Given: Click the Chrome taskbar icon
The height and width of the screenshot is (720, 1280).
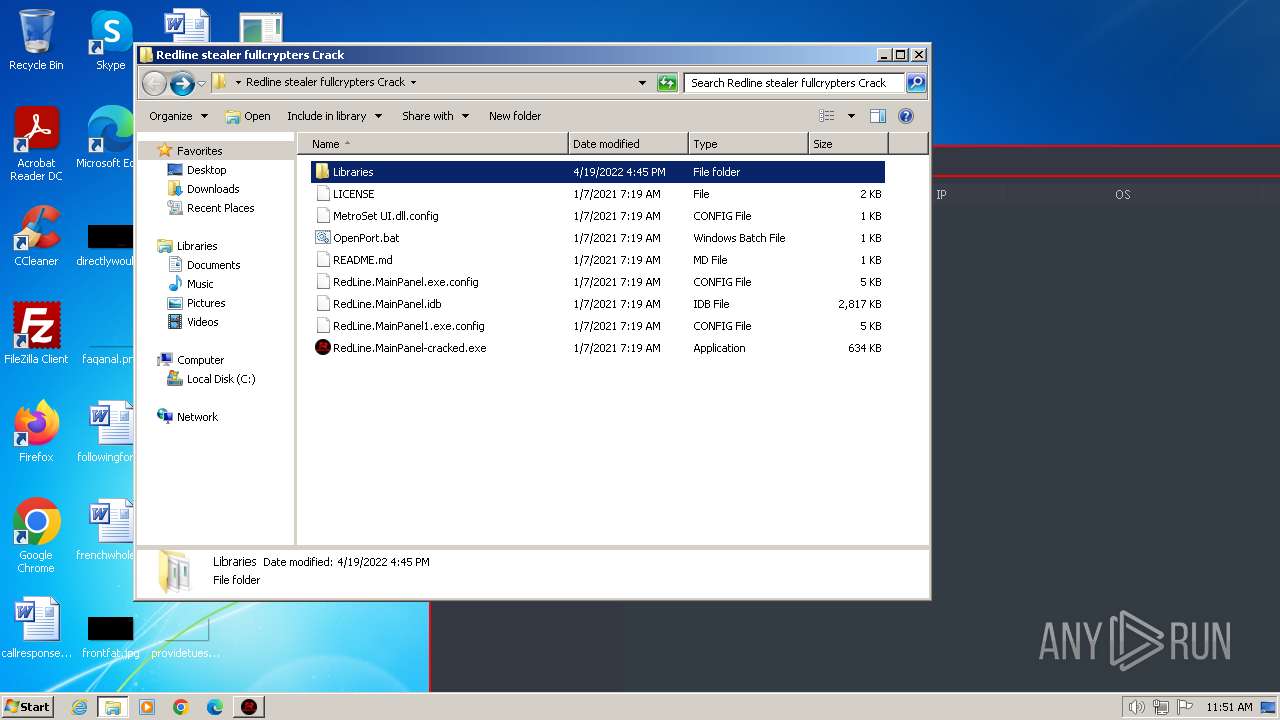Looking at the screenshot, I should [181, 707].
